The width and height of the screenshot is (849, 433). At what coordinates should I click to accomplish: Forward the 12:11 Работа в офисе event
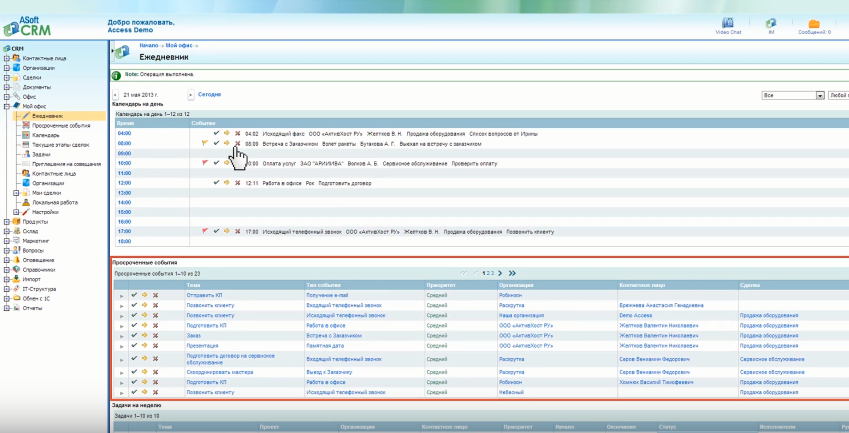pyautogui.click(x=227, y=183)
